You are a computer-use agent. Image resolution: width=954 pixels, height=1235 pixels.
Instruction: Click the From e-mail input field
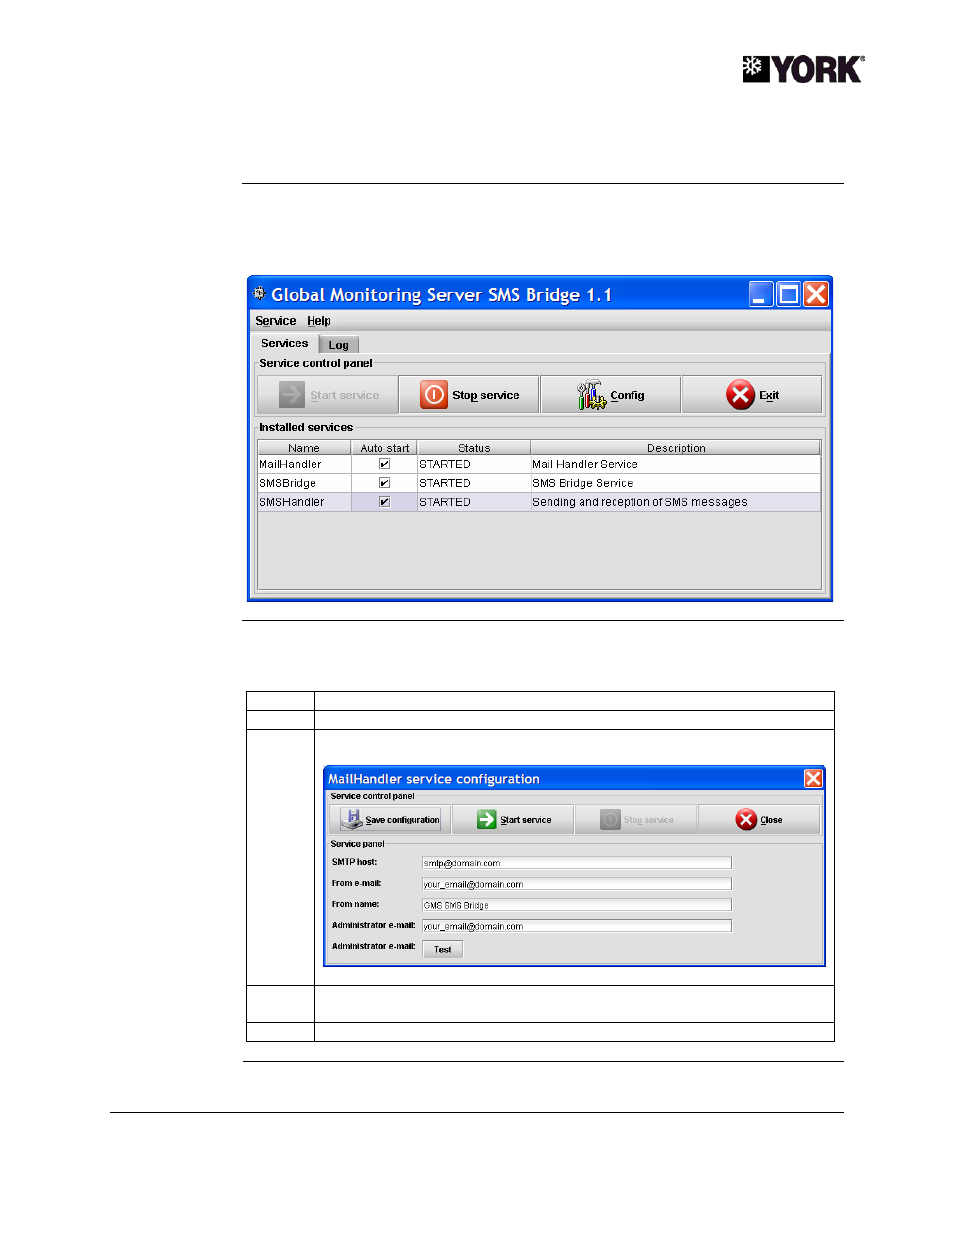coord(577,884)
